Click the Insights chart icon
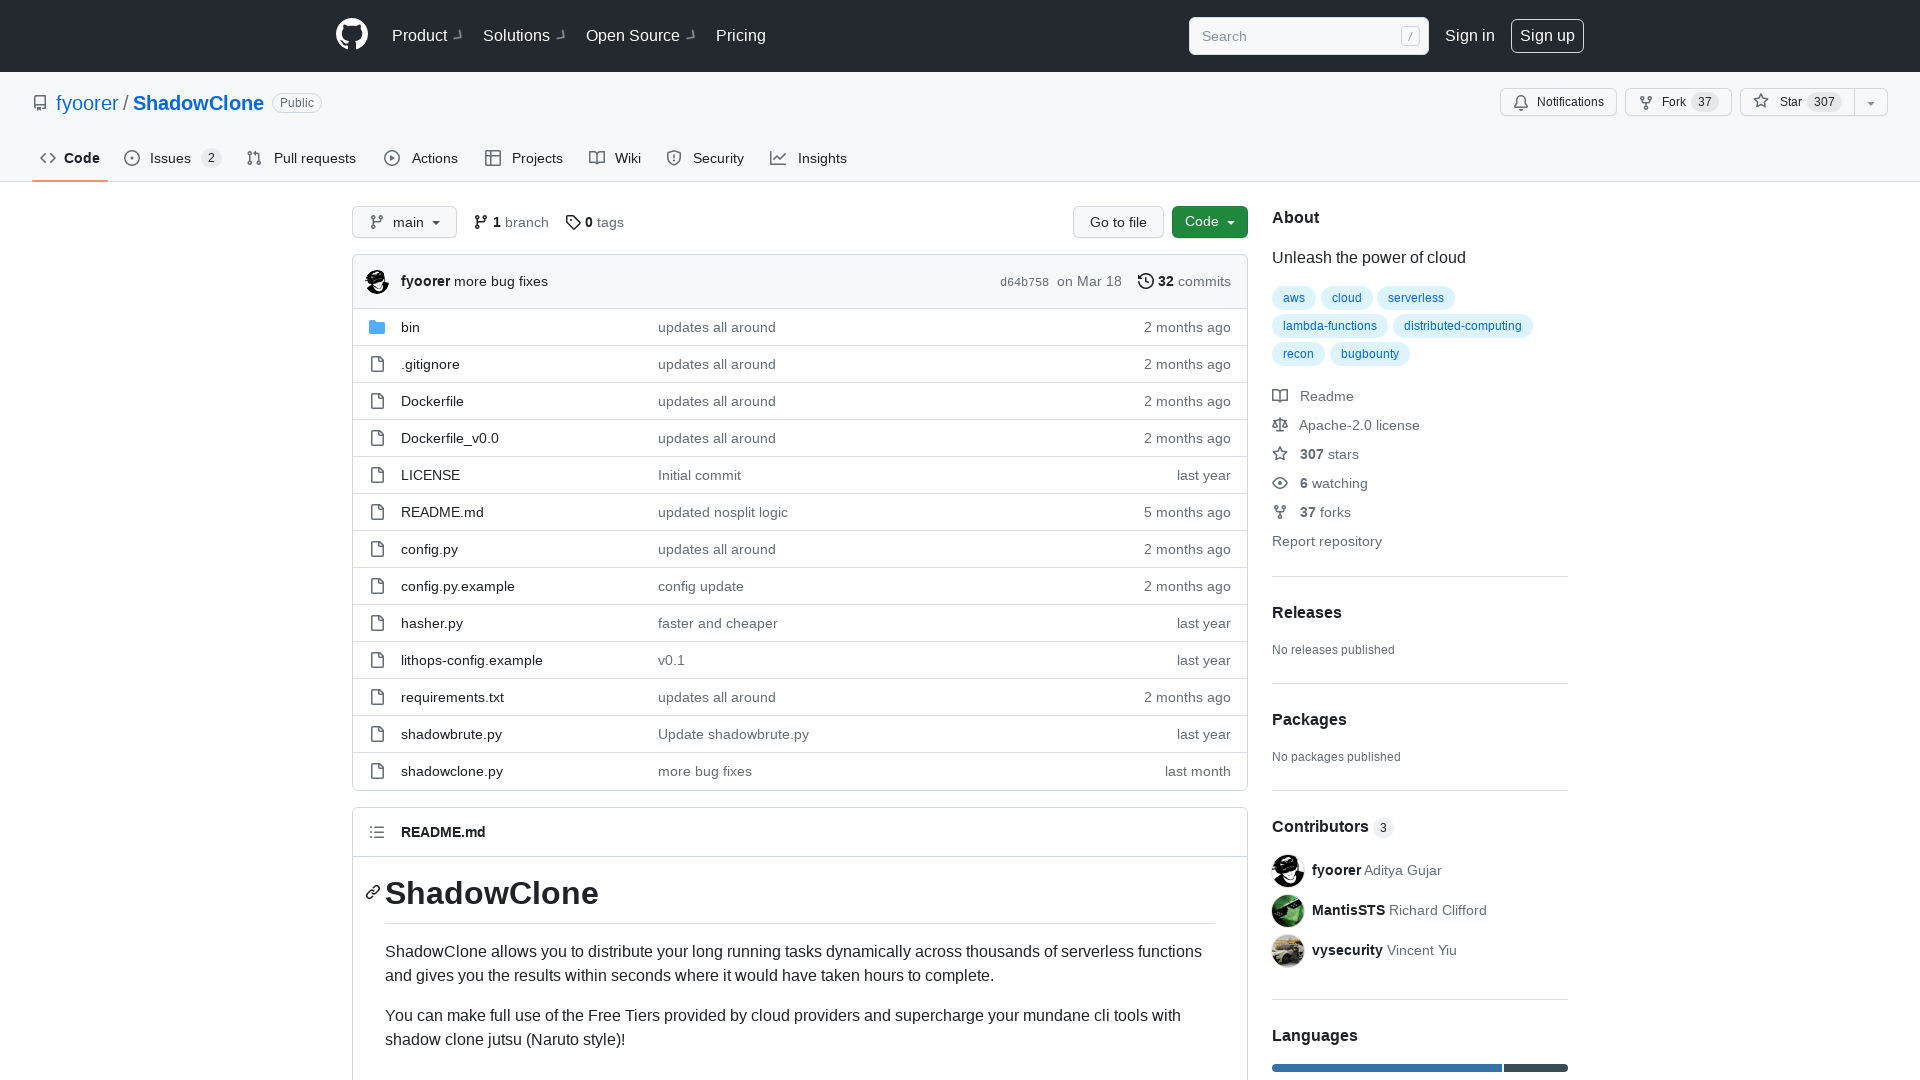Viewport: 1920px width, 1080px height. point(777,158)
